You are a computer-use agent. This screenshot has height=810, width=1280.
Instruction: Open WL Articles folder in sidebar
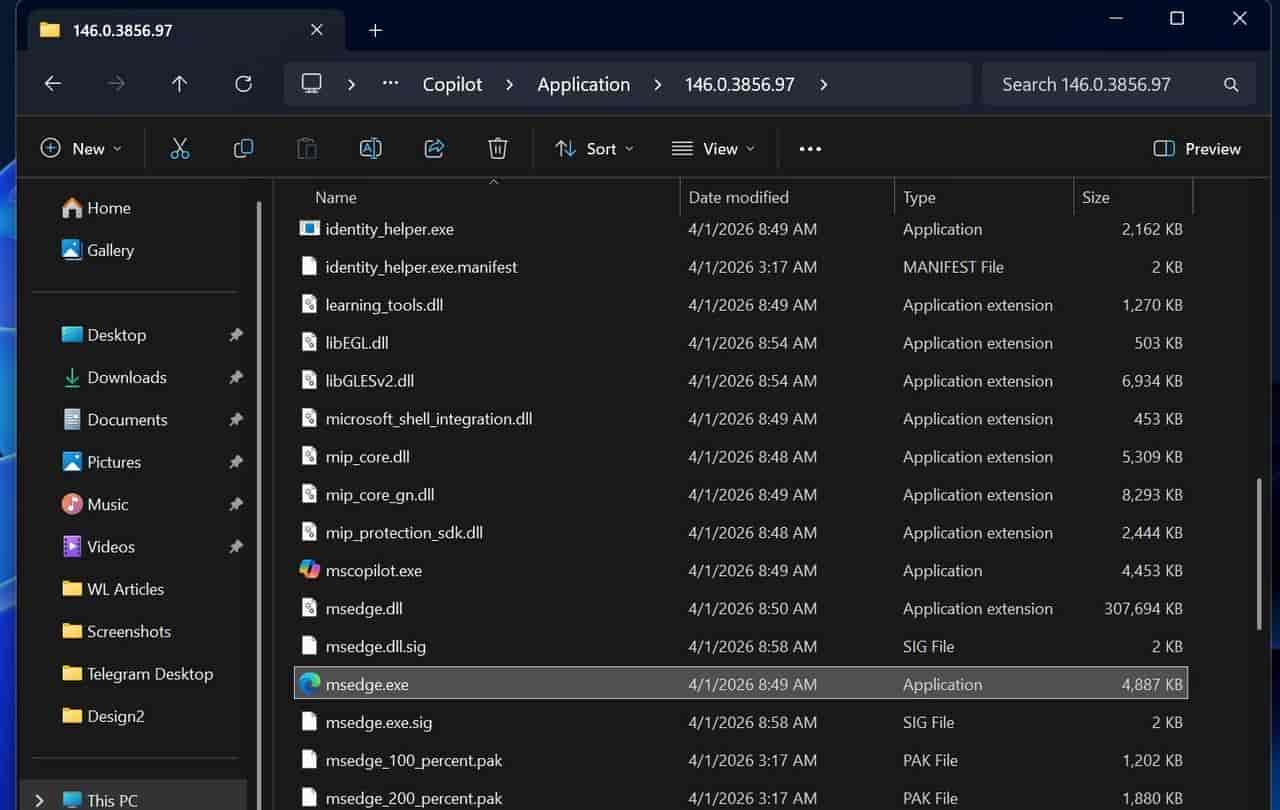tap(125, 589)
